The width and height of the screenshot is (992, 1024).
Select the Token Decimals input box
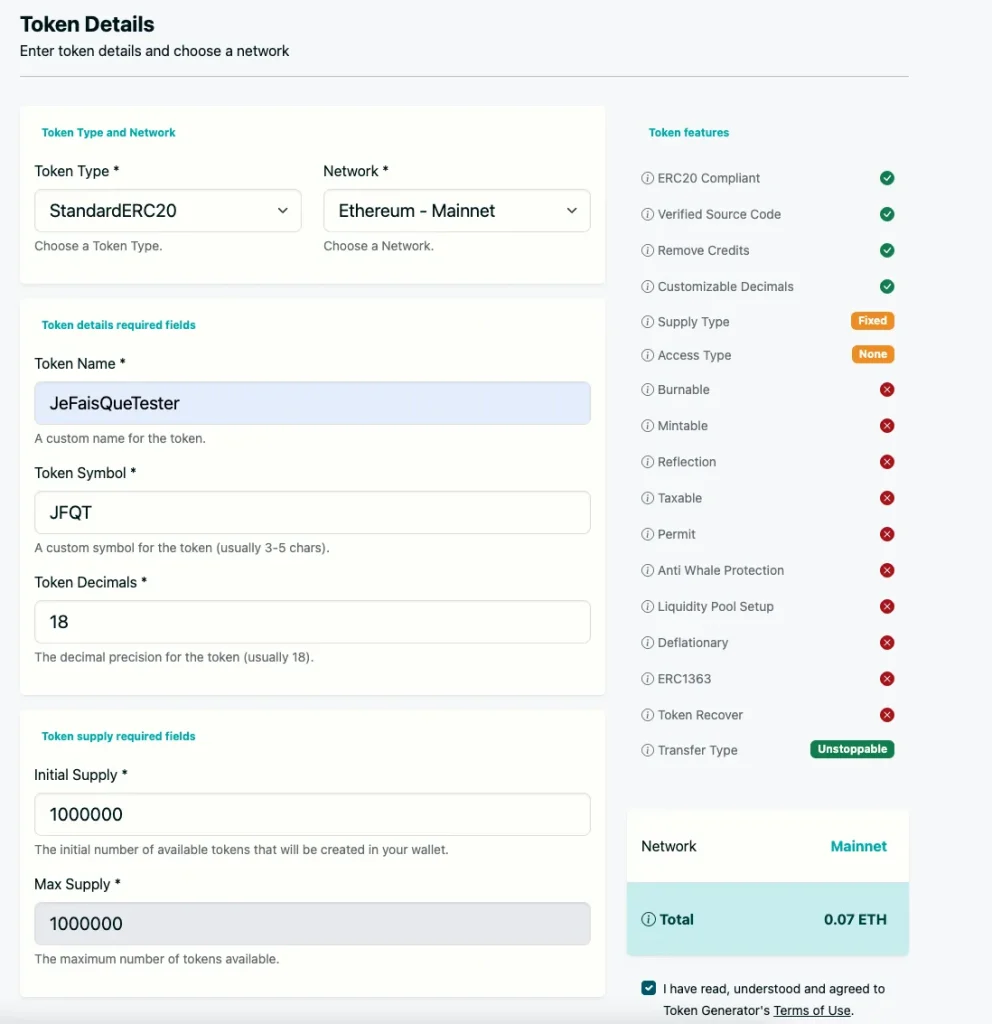click(x=312, y=622)
